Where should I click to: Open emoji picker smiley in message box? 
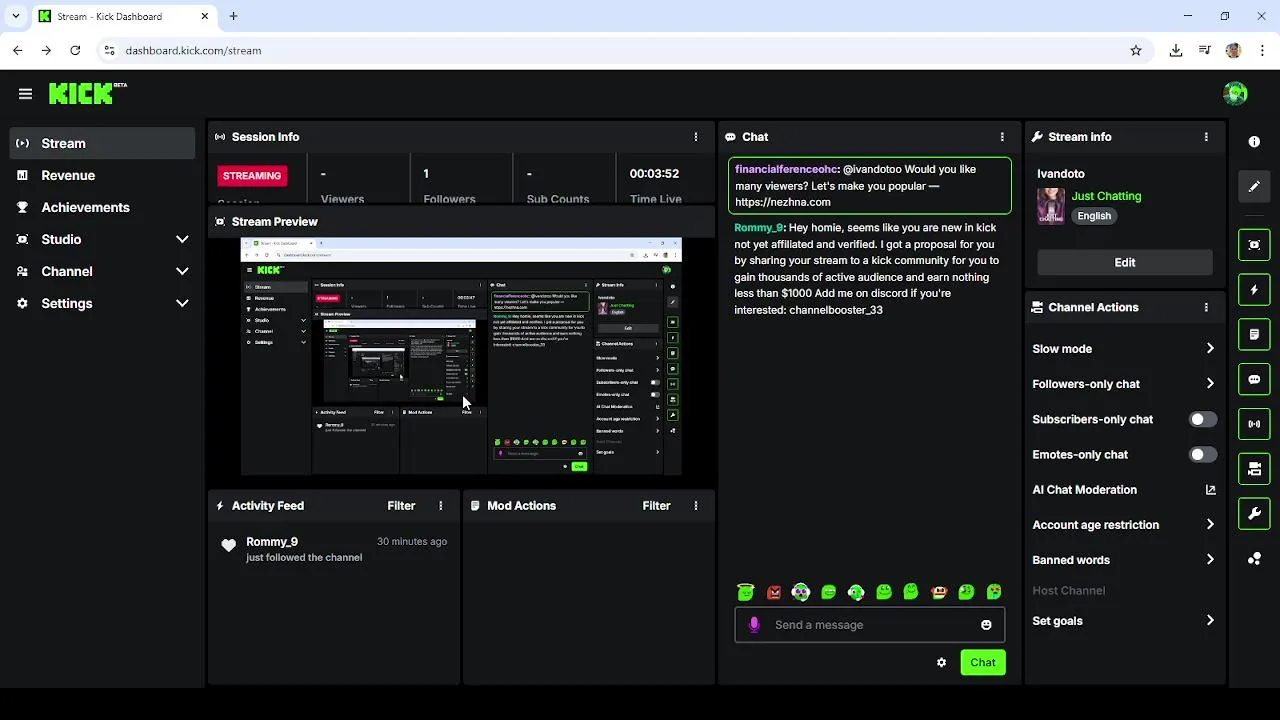point(986,625)
